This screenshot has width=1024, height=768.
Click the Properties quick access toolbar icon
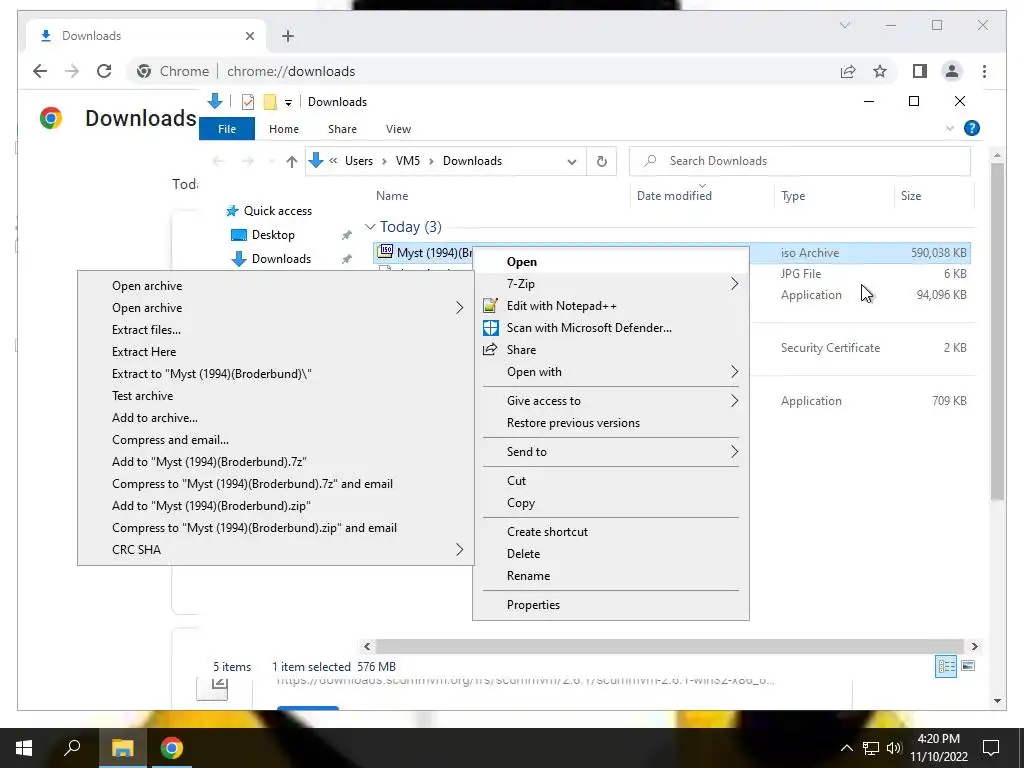pos(248,102)
